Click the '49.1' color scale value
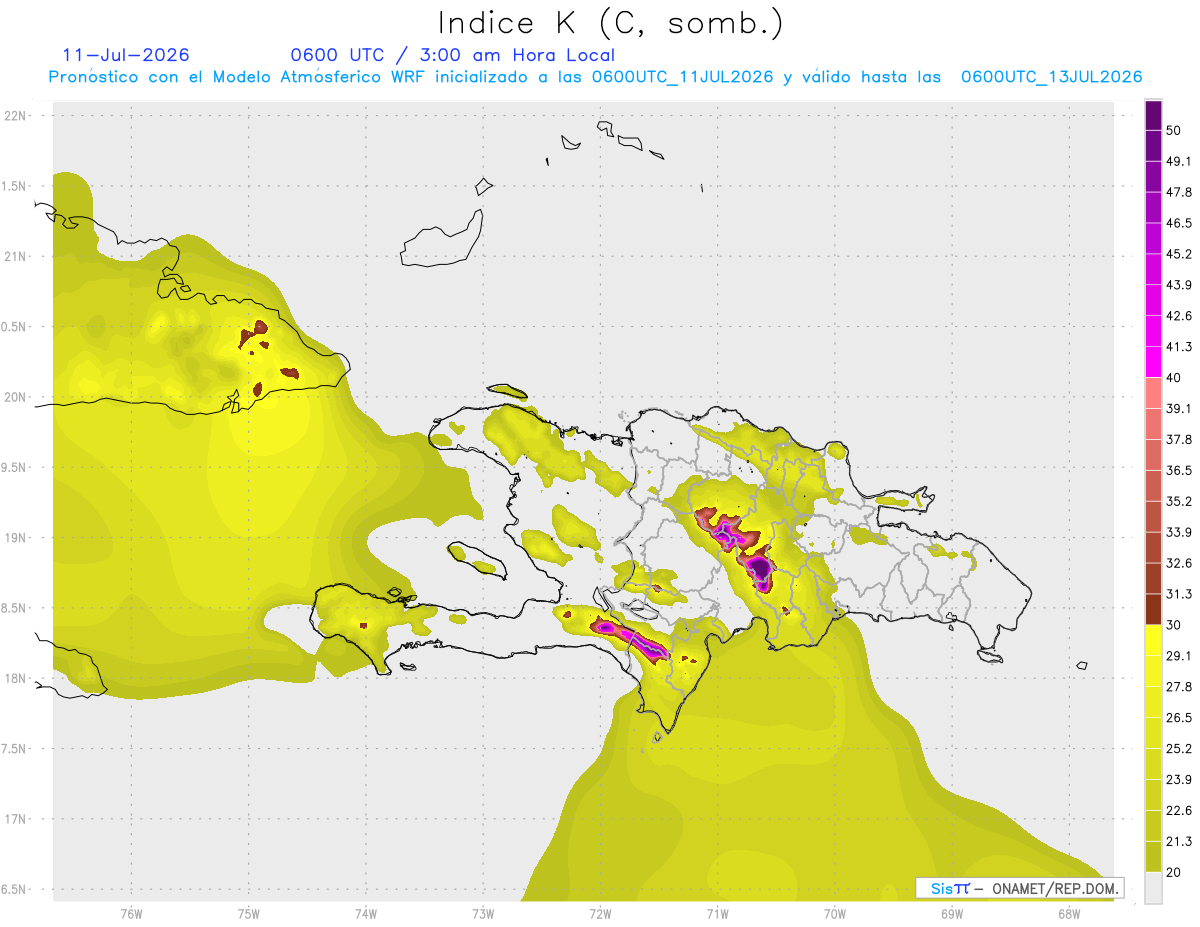The height and width of the screenshot is (927, 1200). pyautogui.click(x=1179, y=161)
